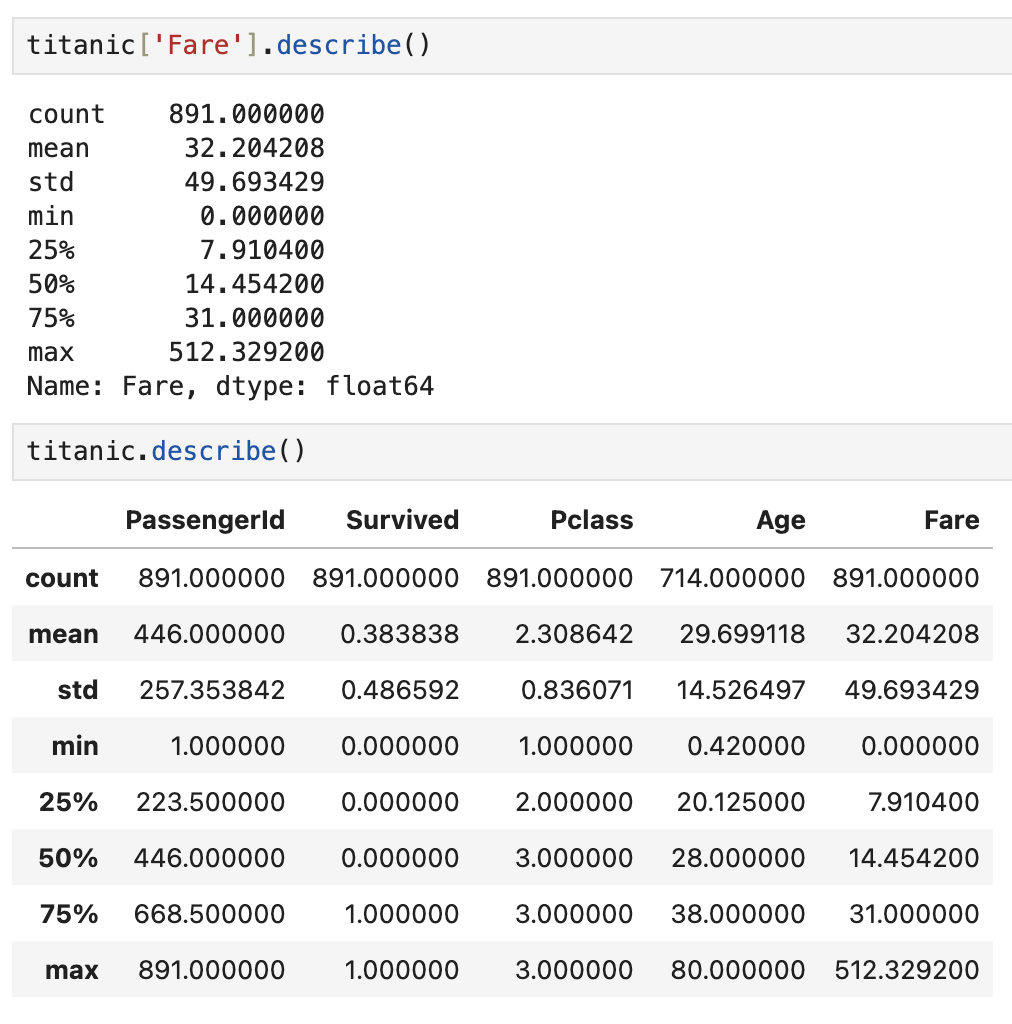
Task: Click the 75% row label in table
Action: point(69,914)
